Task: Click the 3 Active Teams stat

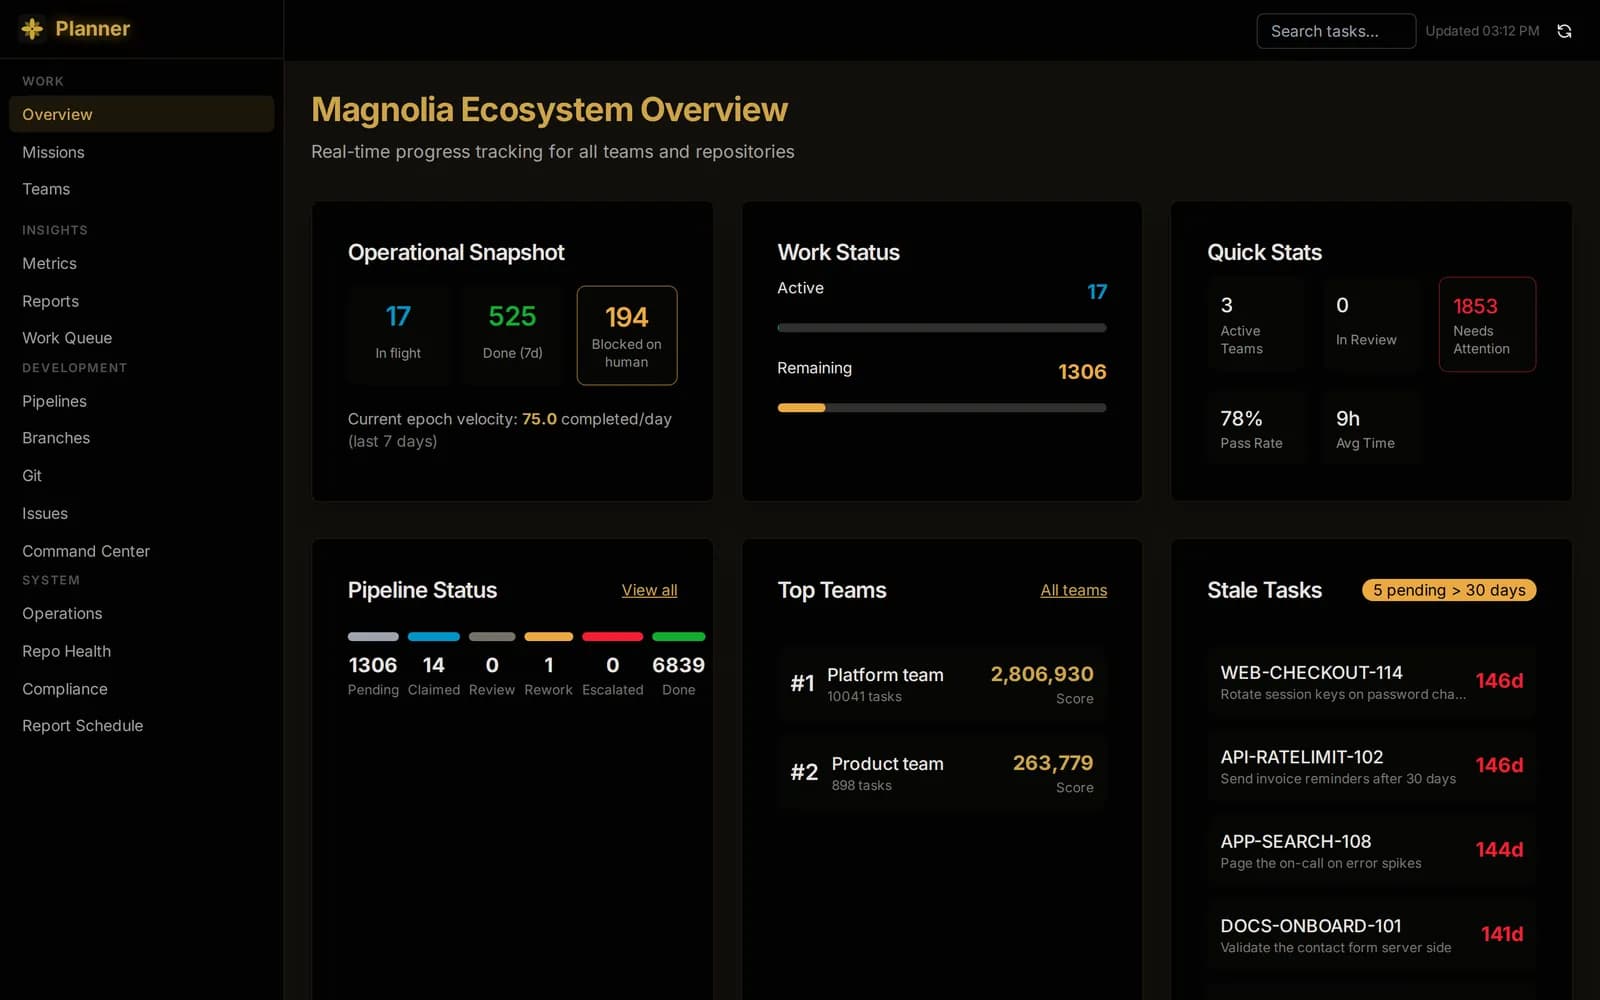Action: point(1256,324)
